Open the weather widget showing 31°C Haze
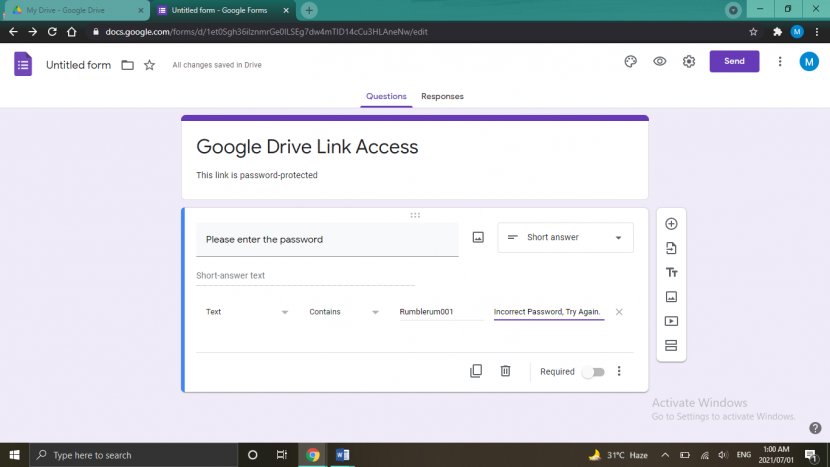The image size is (830, 467). [618, 455]
